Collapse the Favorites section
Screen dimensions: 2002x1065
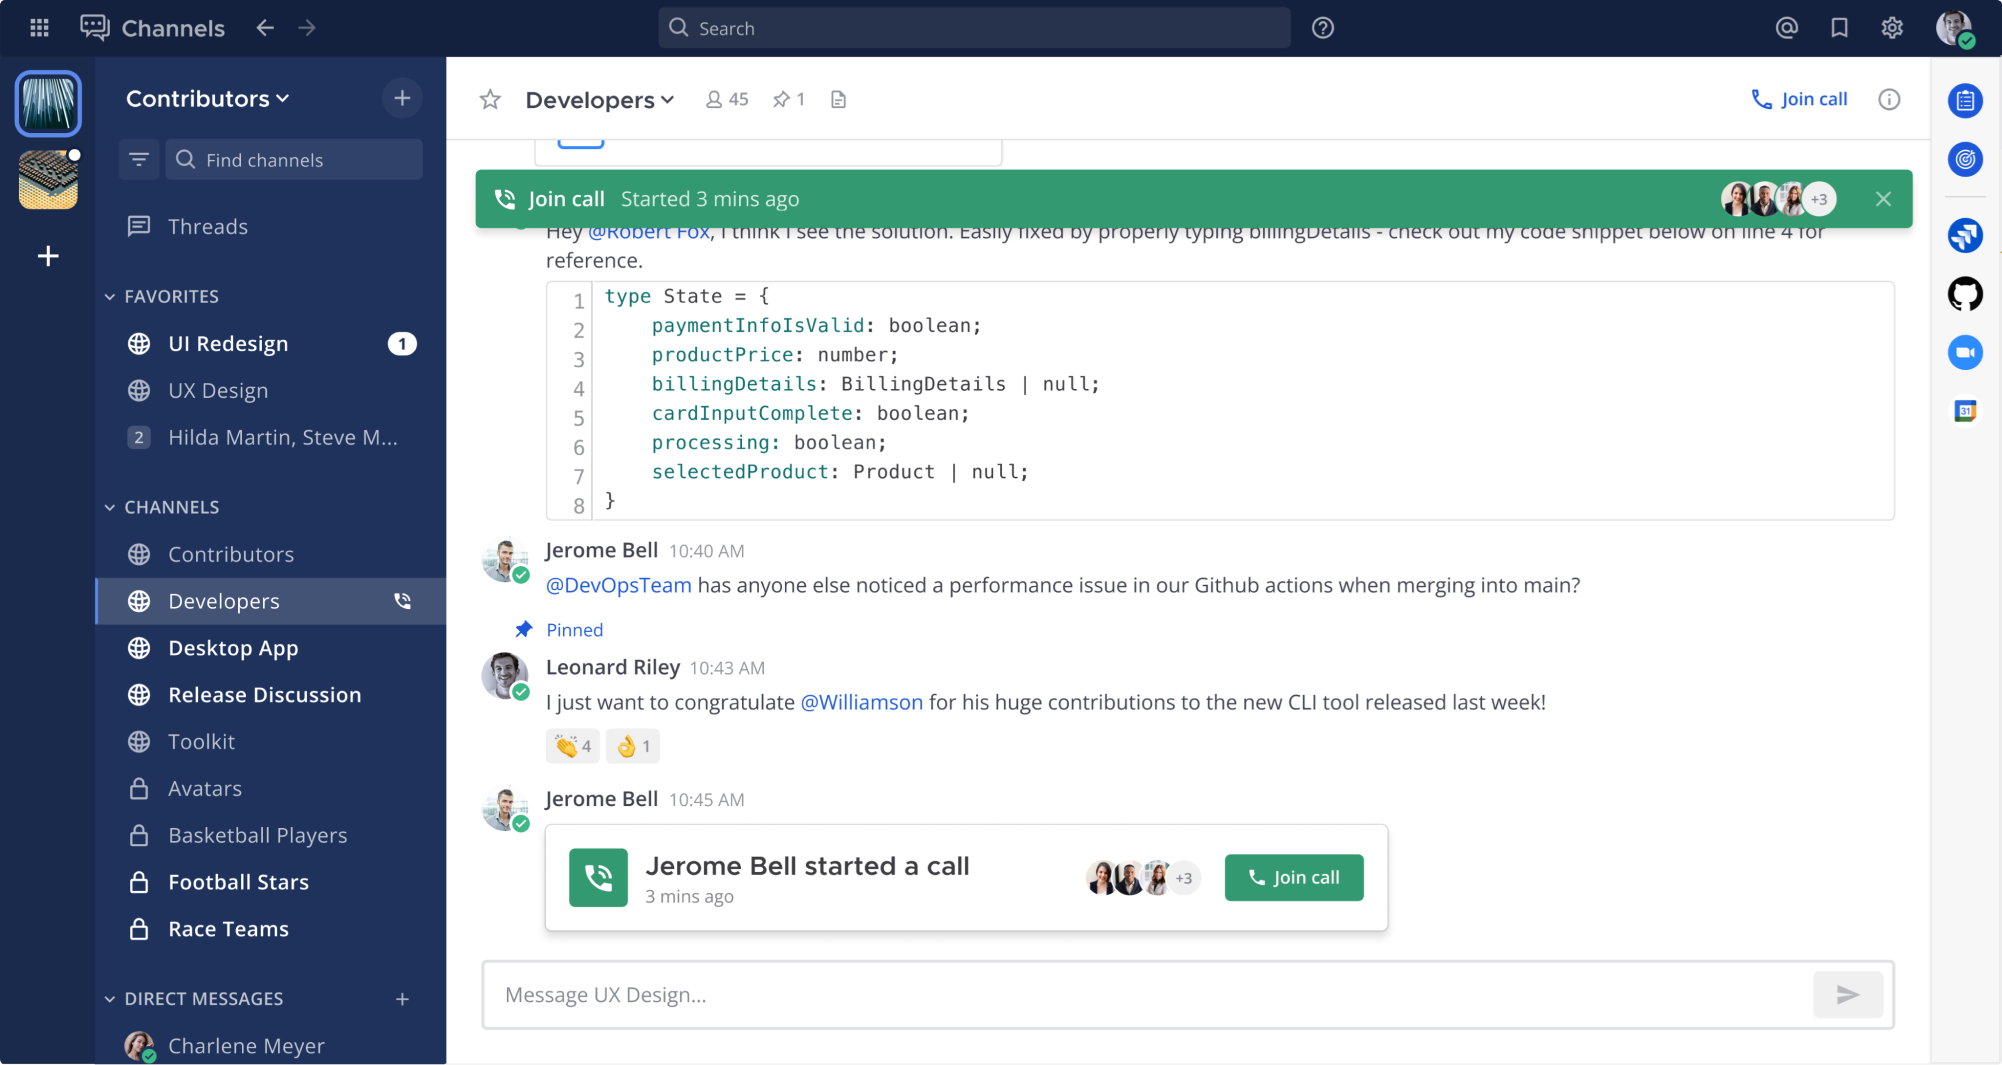[x=110, y=296]
